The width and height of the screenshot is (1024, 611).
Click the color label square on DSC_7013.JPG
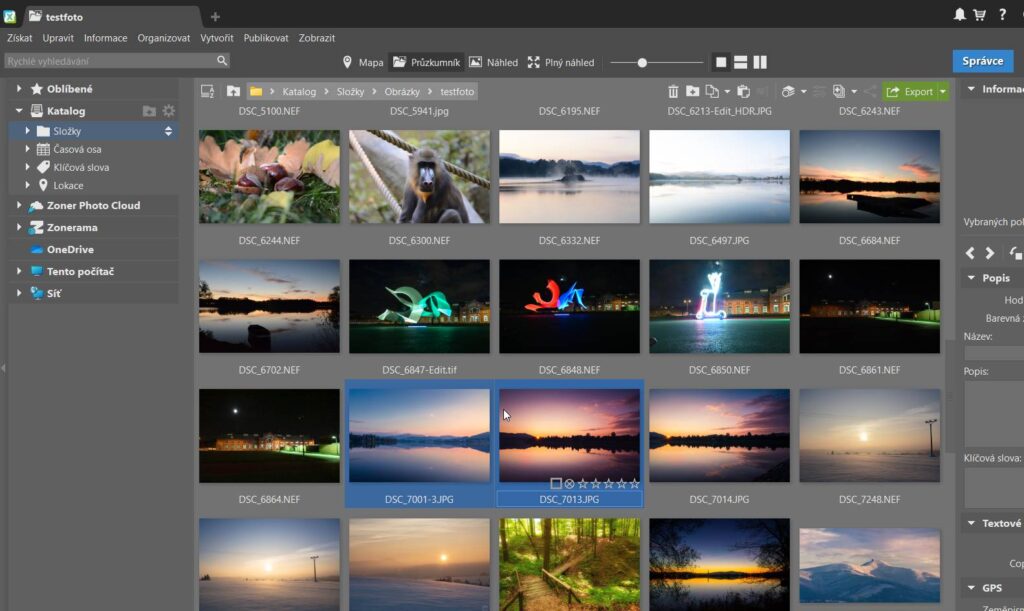tap(556, 484)
